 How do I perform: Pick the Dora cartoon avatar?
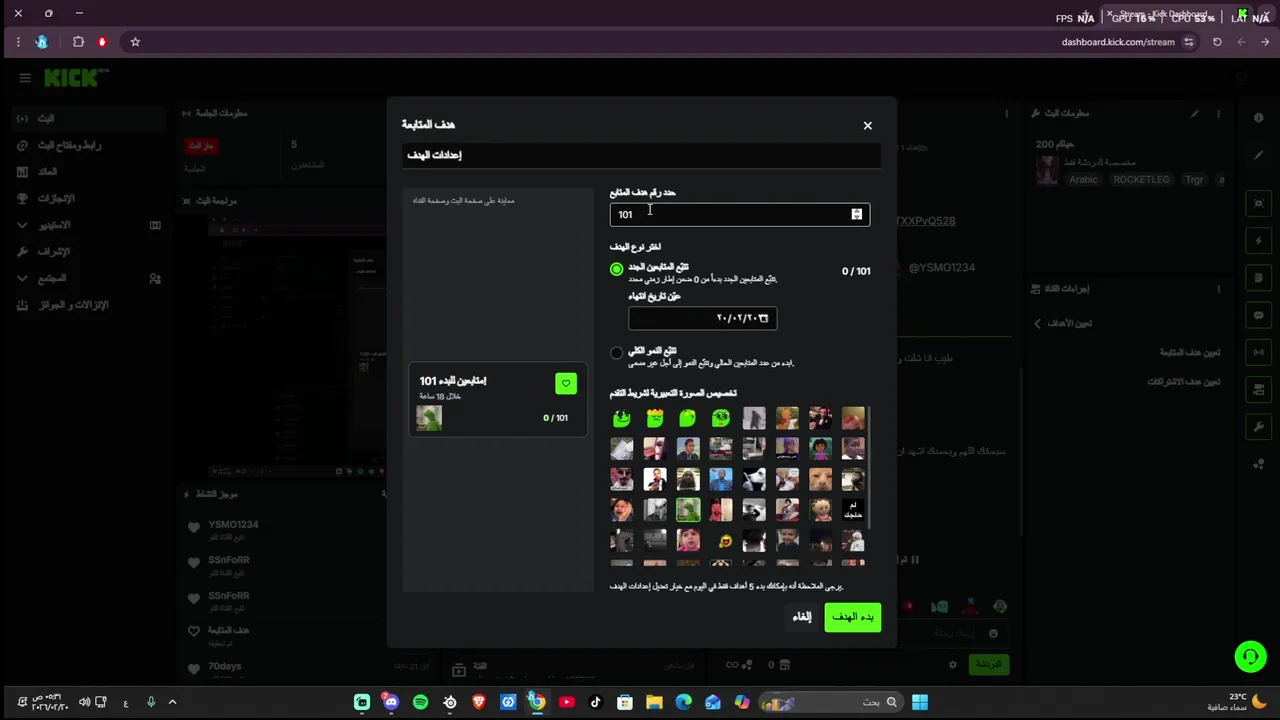click(820, 449)
